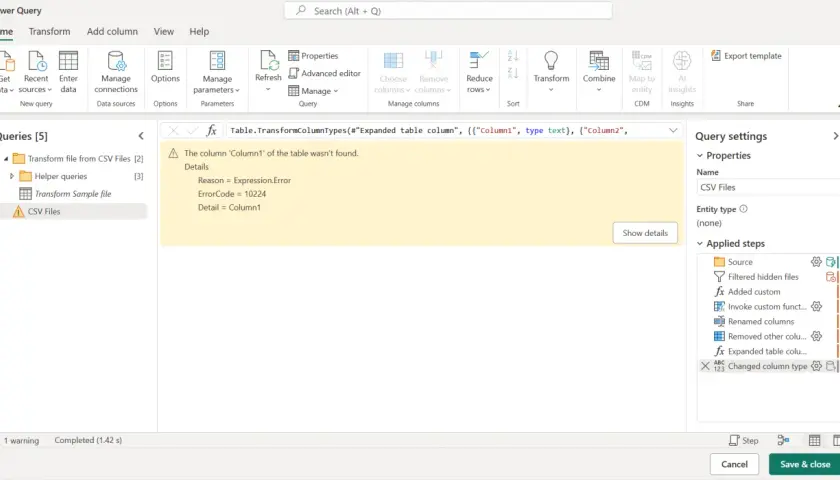The width and height of the screenshot is (840, 480).
Task: Click the Cancel button
Action: (734, 464)
